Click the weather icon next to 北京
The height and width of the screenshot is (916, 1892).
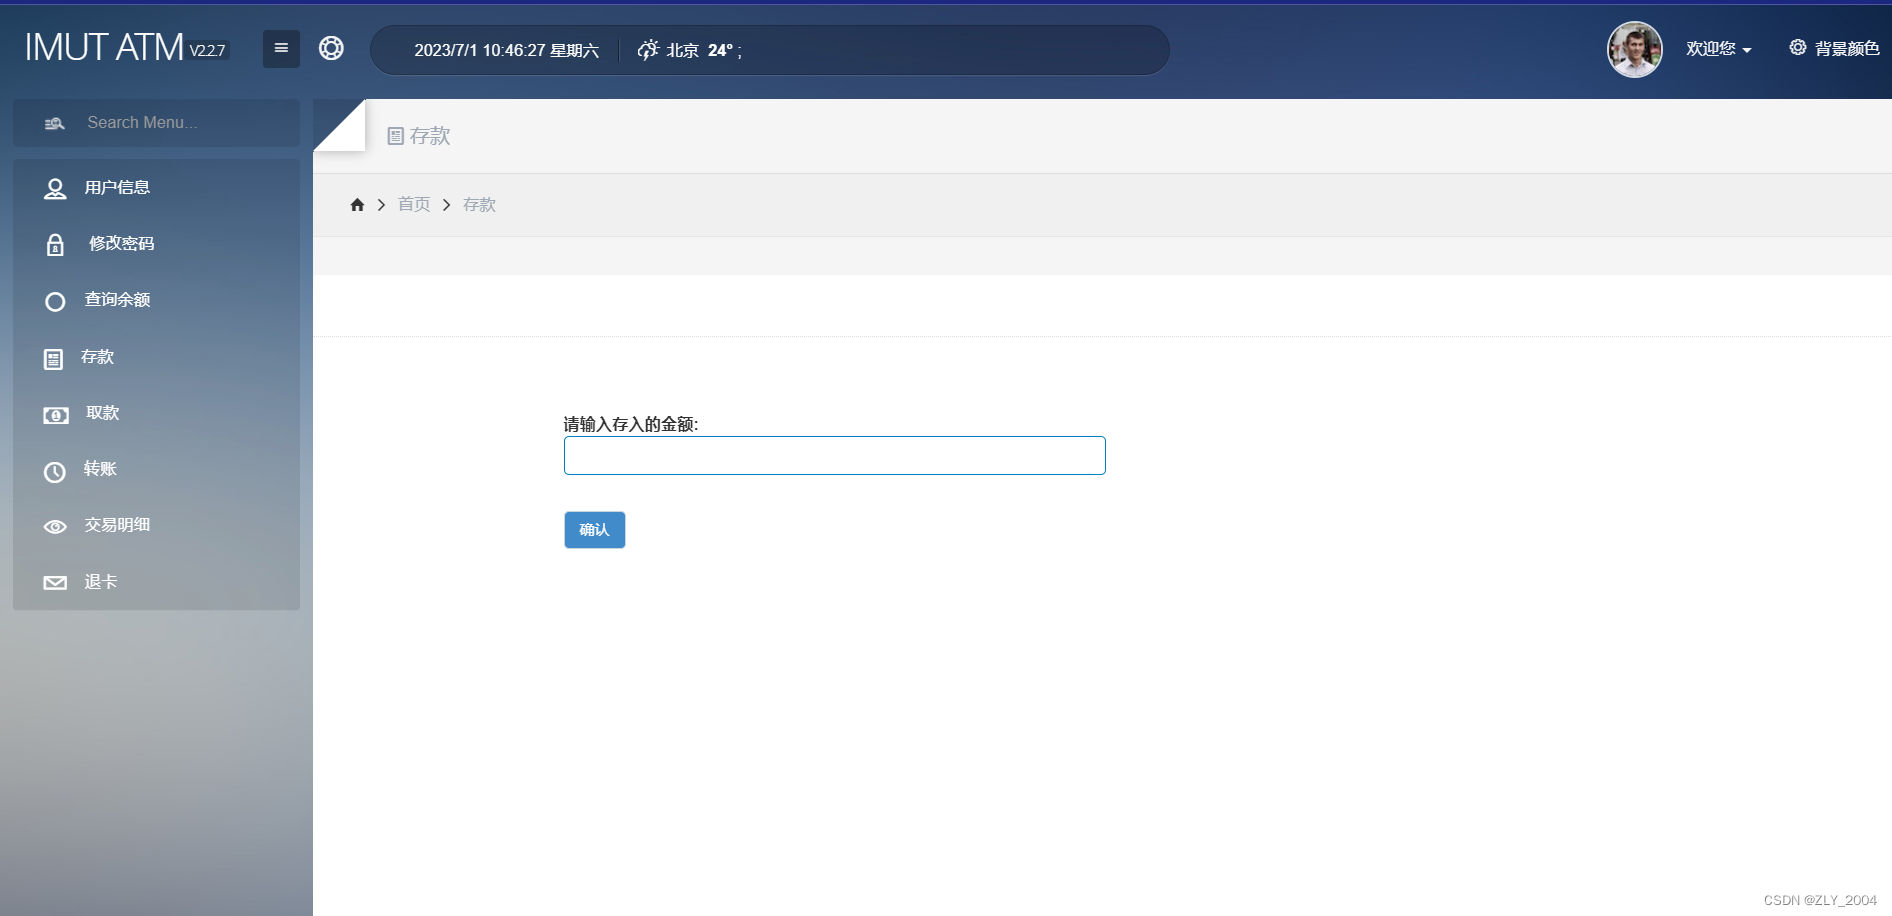[x=647, y=49]
